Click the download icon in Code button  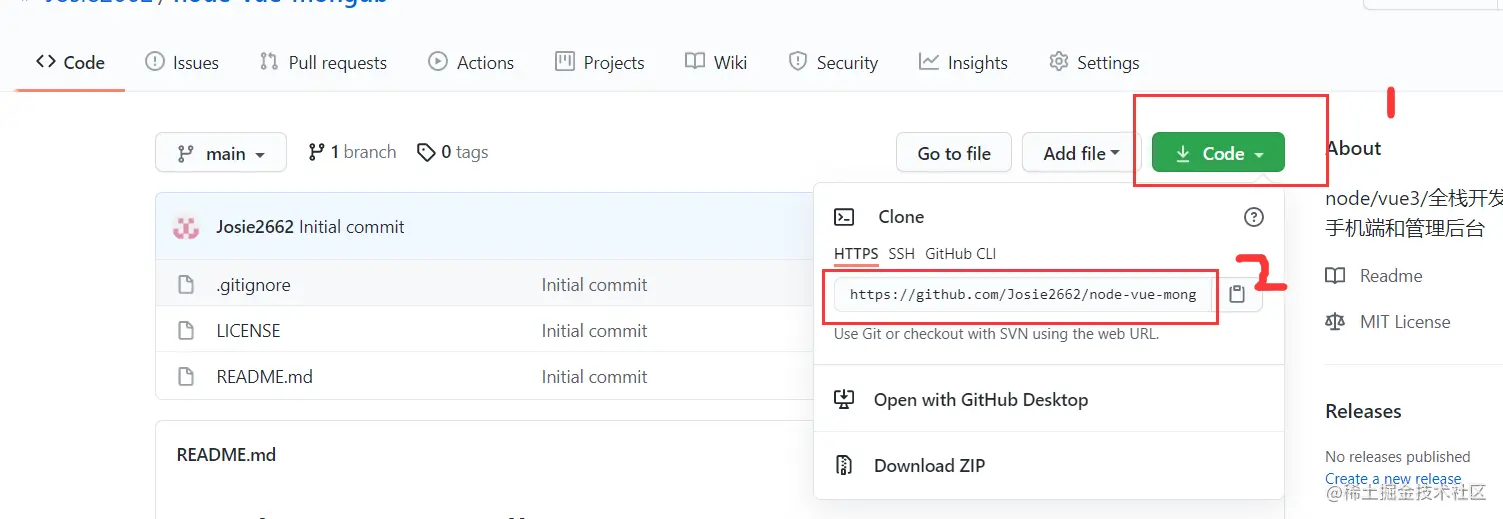point(1183,154)
